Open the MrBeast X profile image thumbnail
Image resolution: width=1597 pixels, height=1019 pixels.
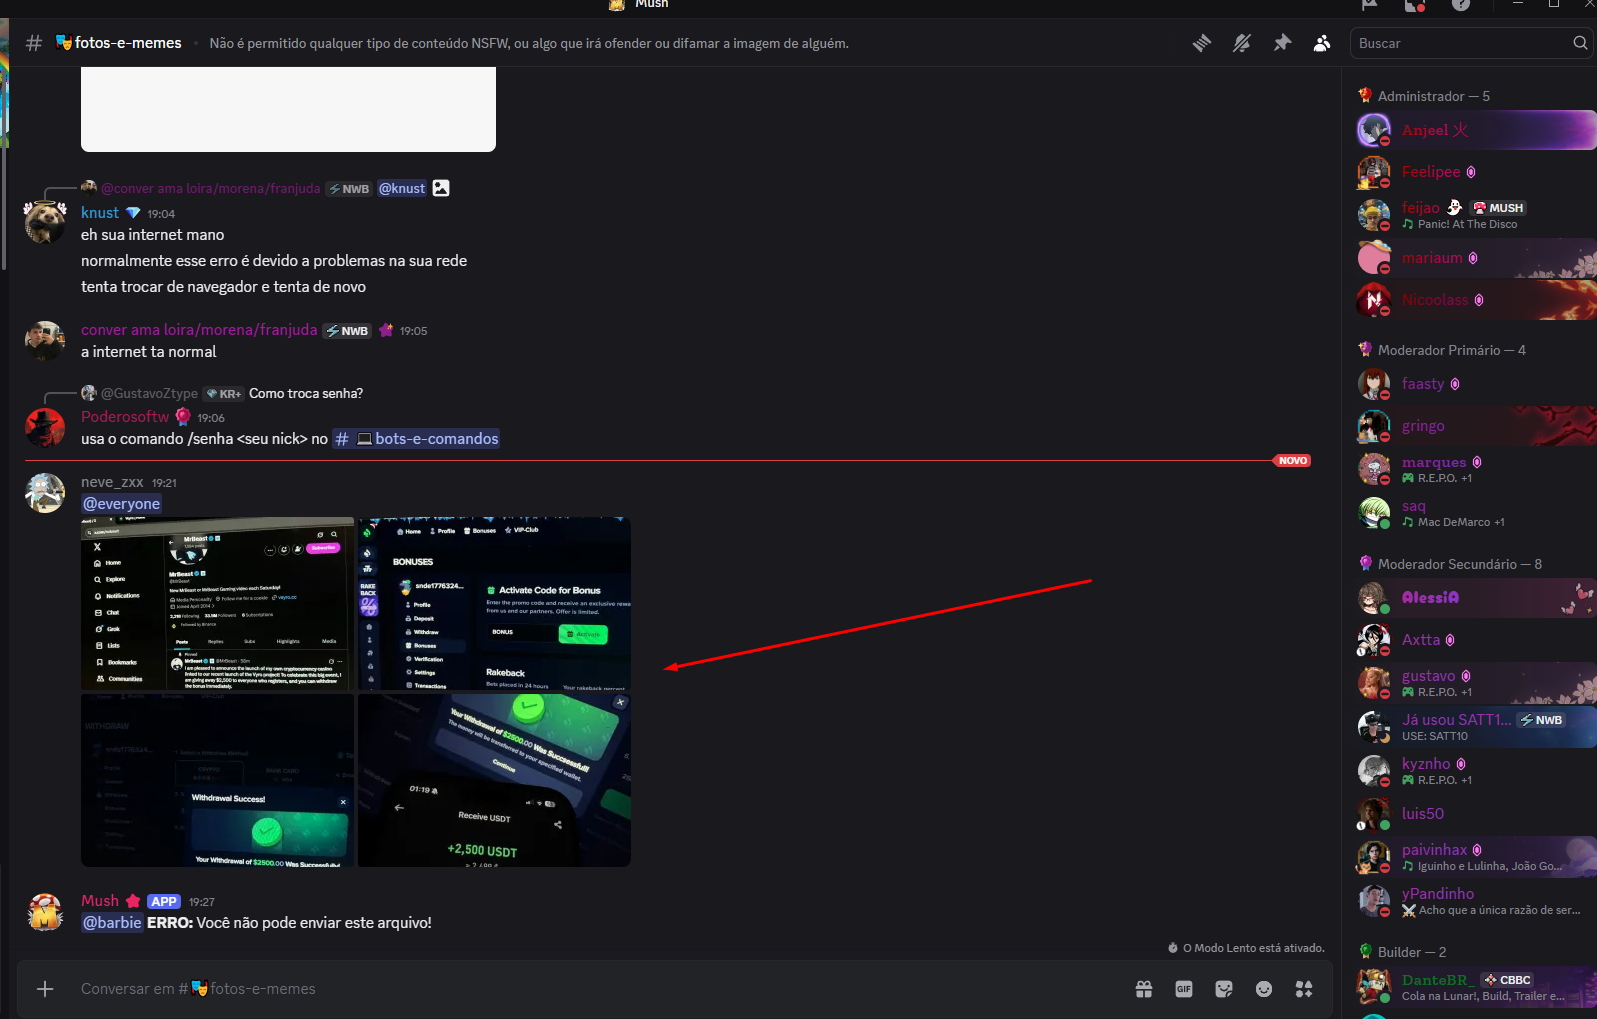217,603
